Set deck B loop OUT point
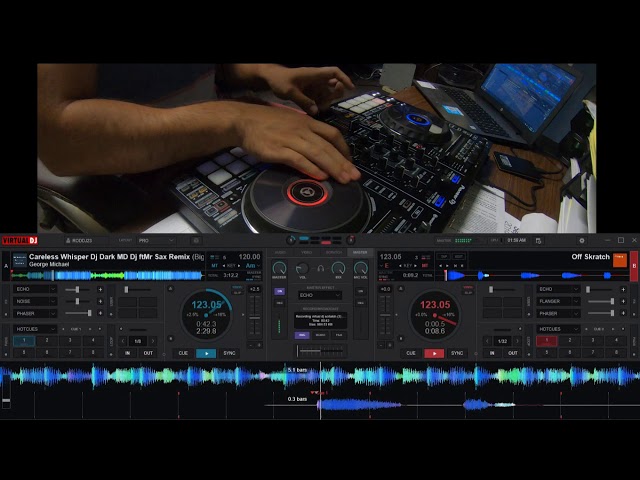Screen dimensions: 640x480 click(x=513, y=353)
